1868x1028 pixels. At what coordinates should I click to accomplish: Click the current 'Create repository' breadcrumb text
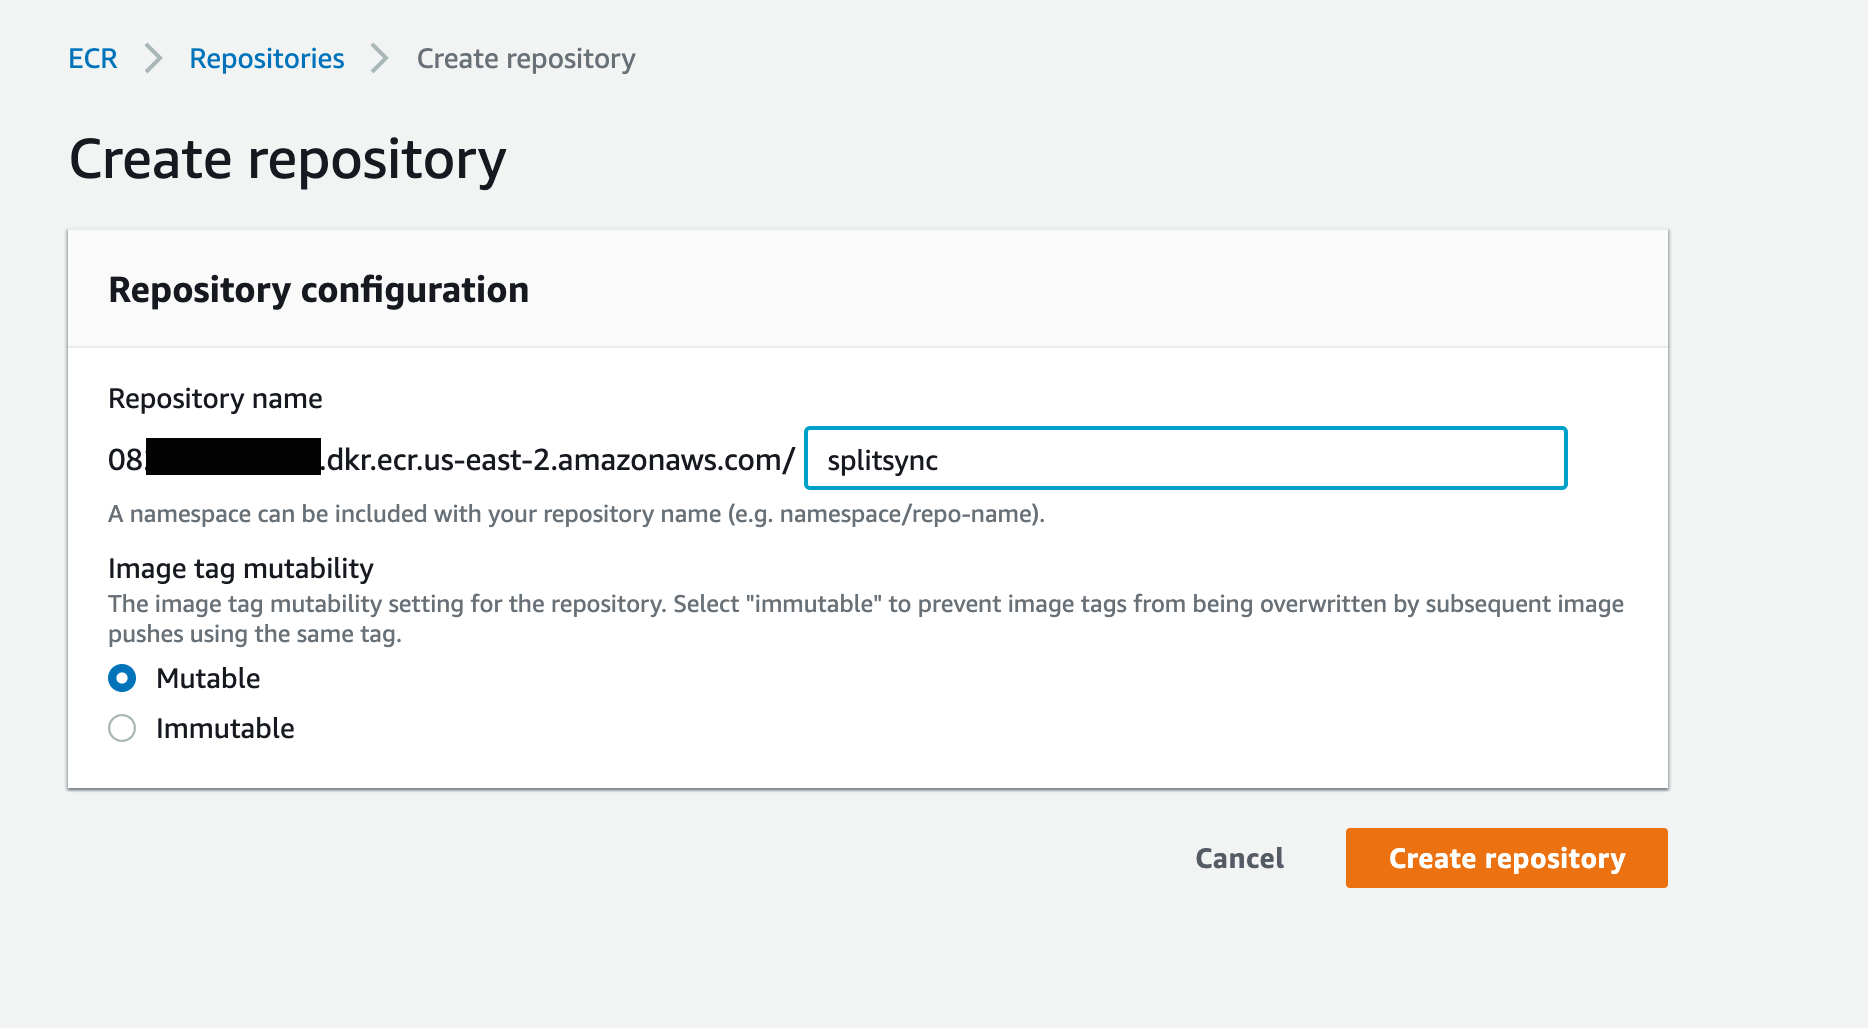coord(525,59)
